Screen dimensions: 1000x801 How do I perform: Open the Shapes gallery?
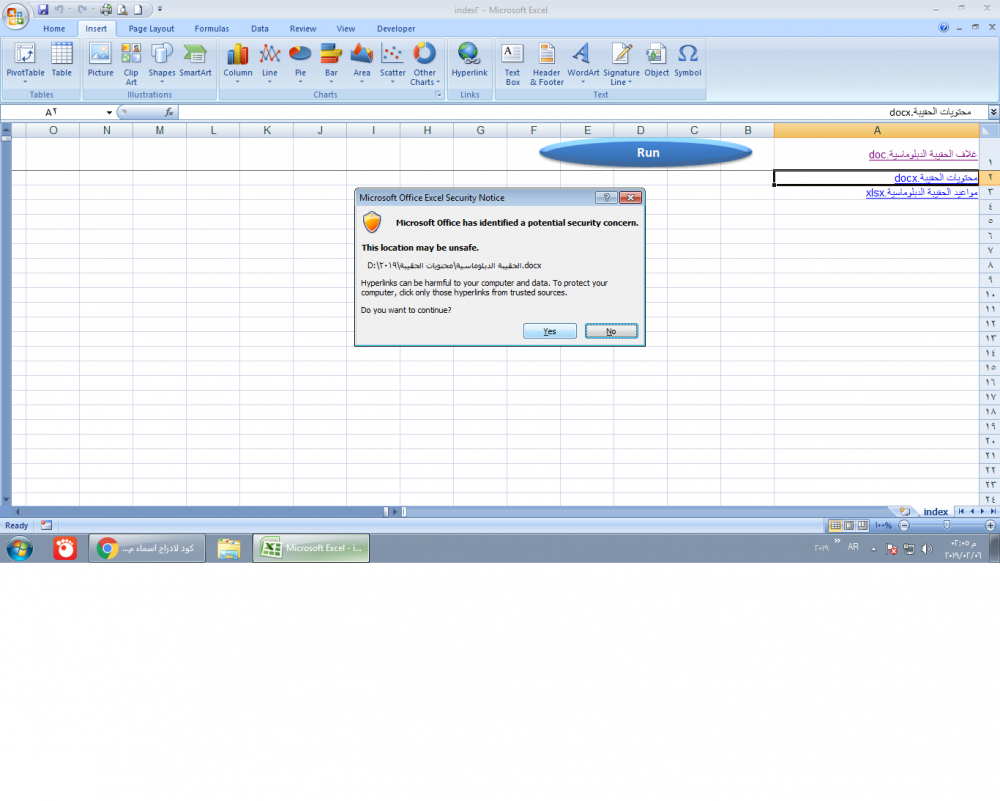[x=162, y=63]
